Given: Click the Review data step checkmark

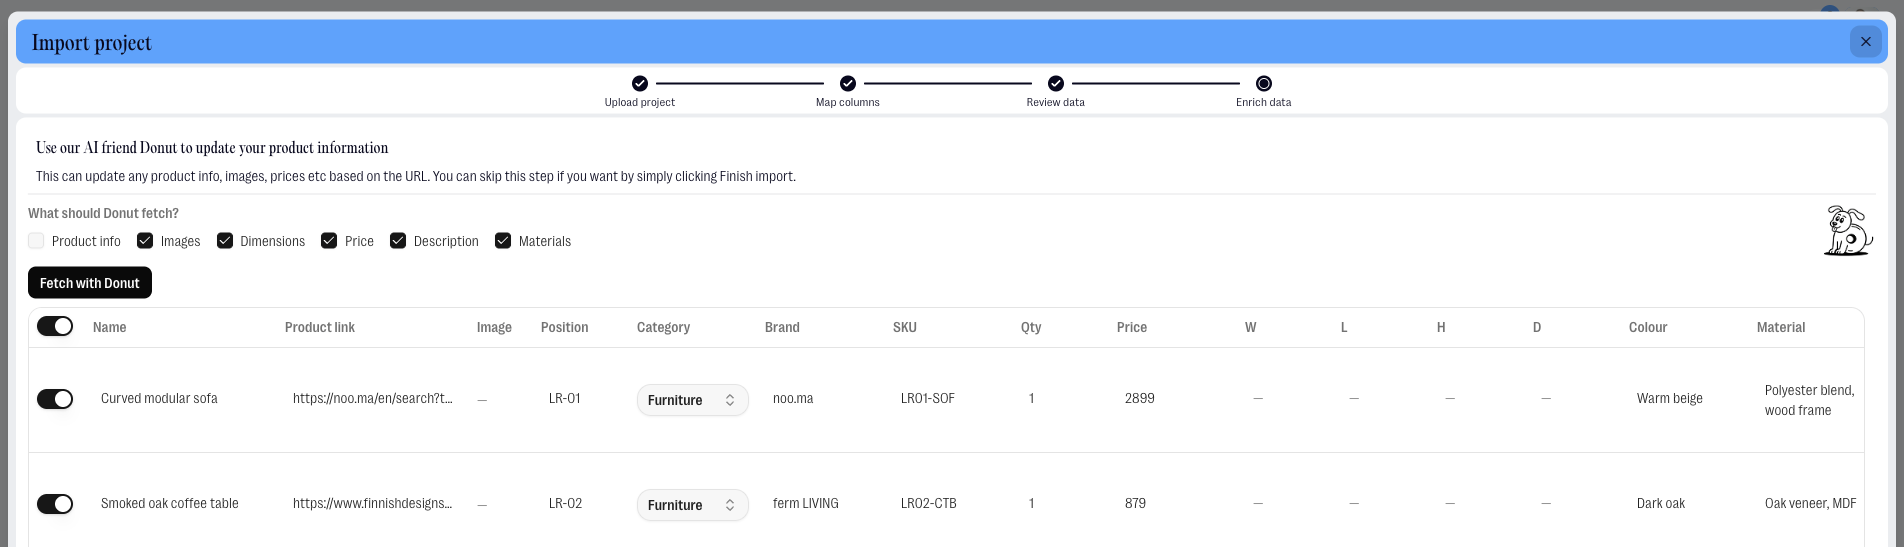Looking at the screenshot, I should (x=1056, y=83).
